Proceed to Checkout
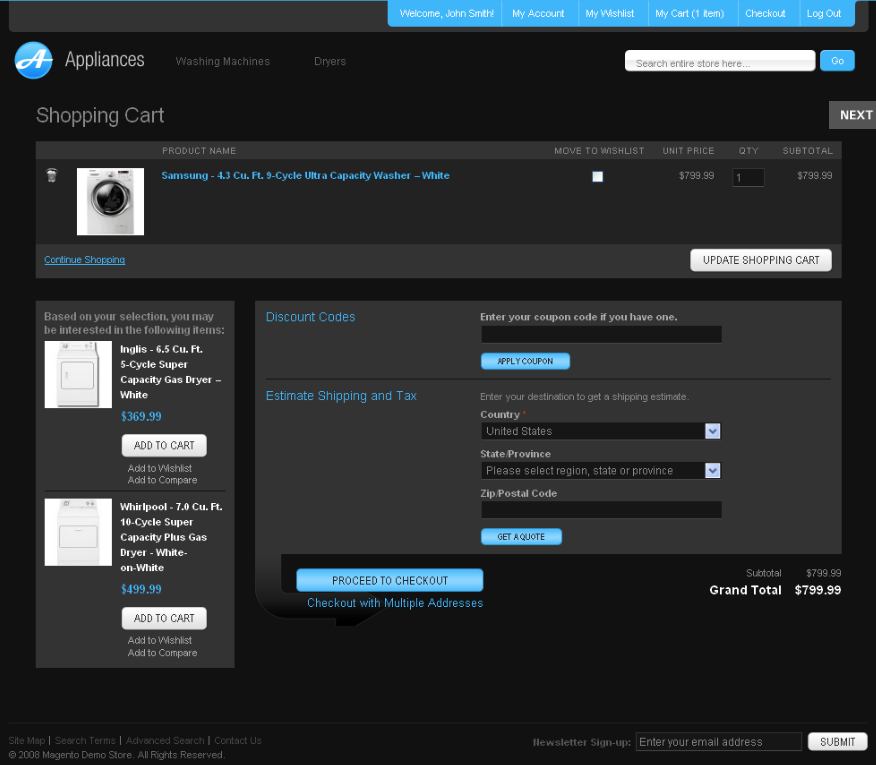The width and height of the screenshot is (876, 765). tap(389, 580)
